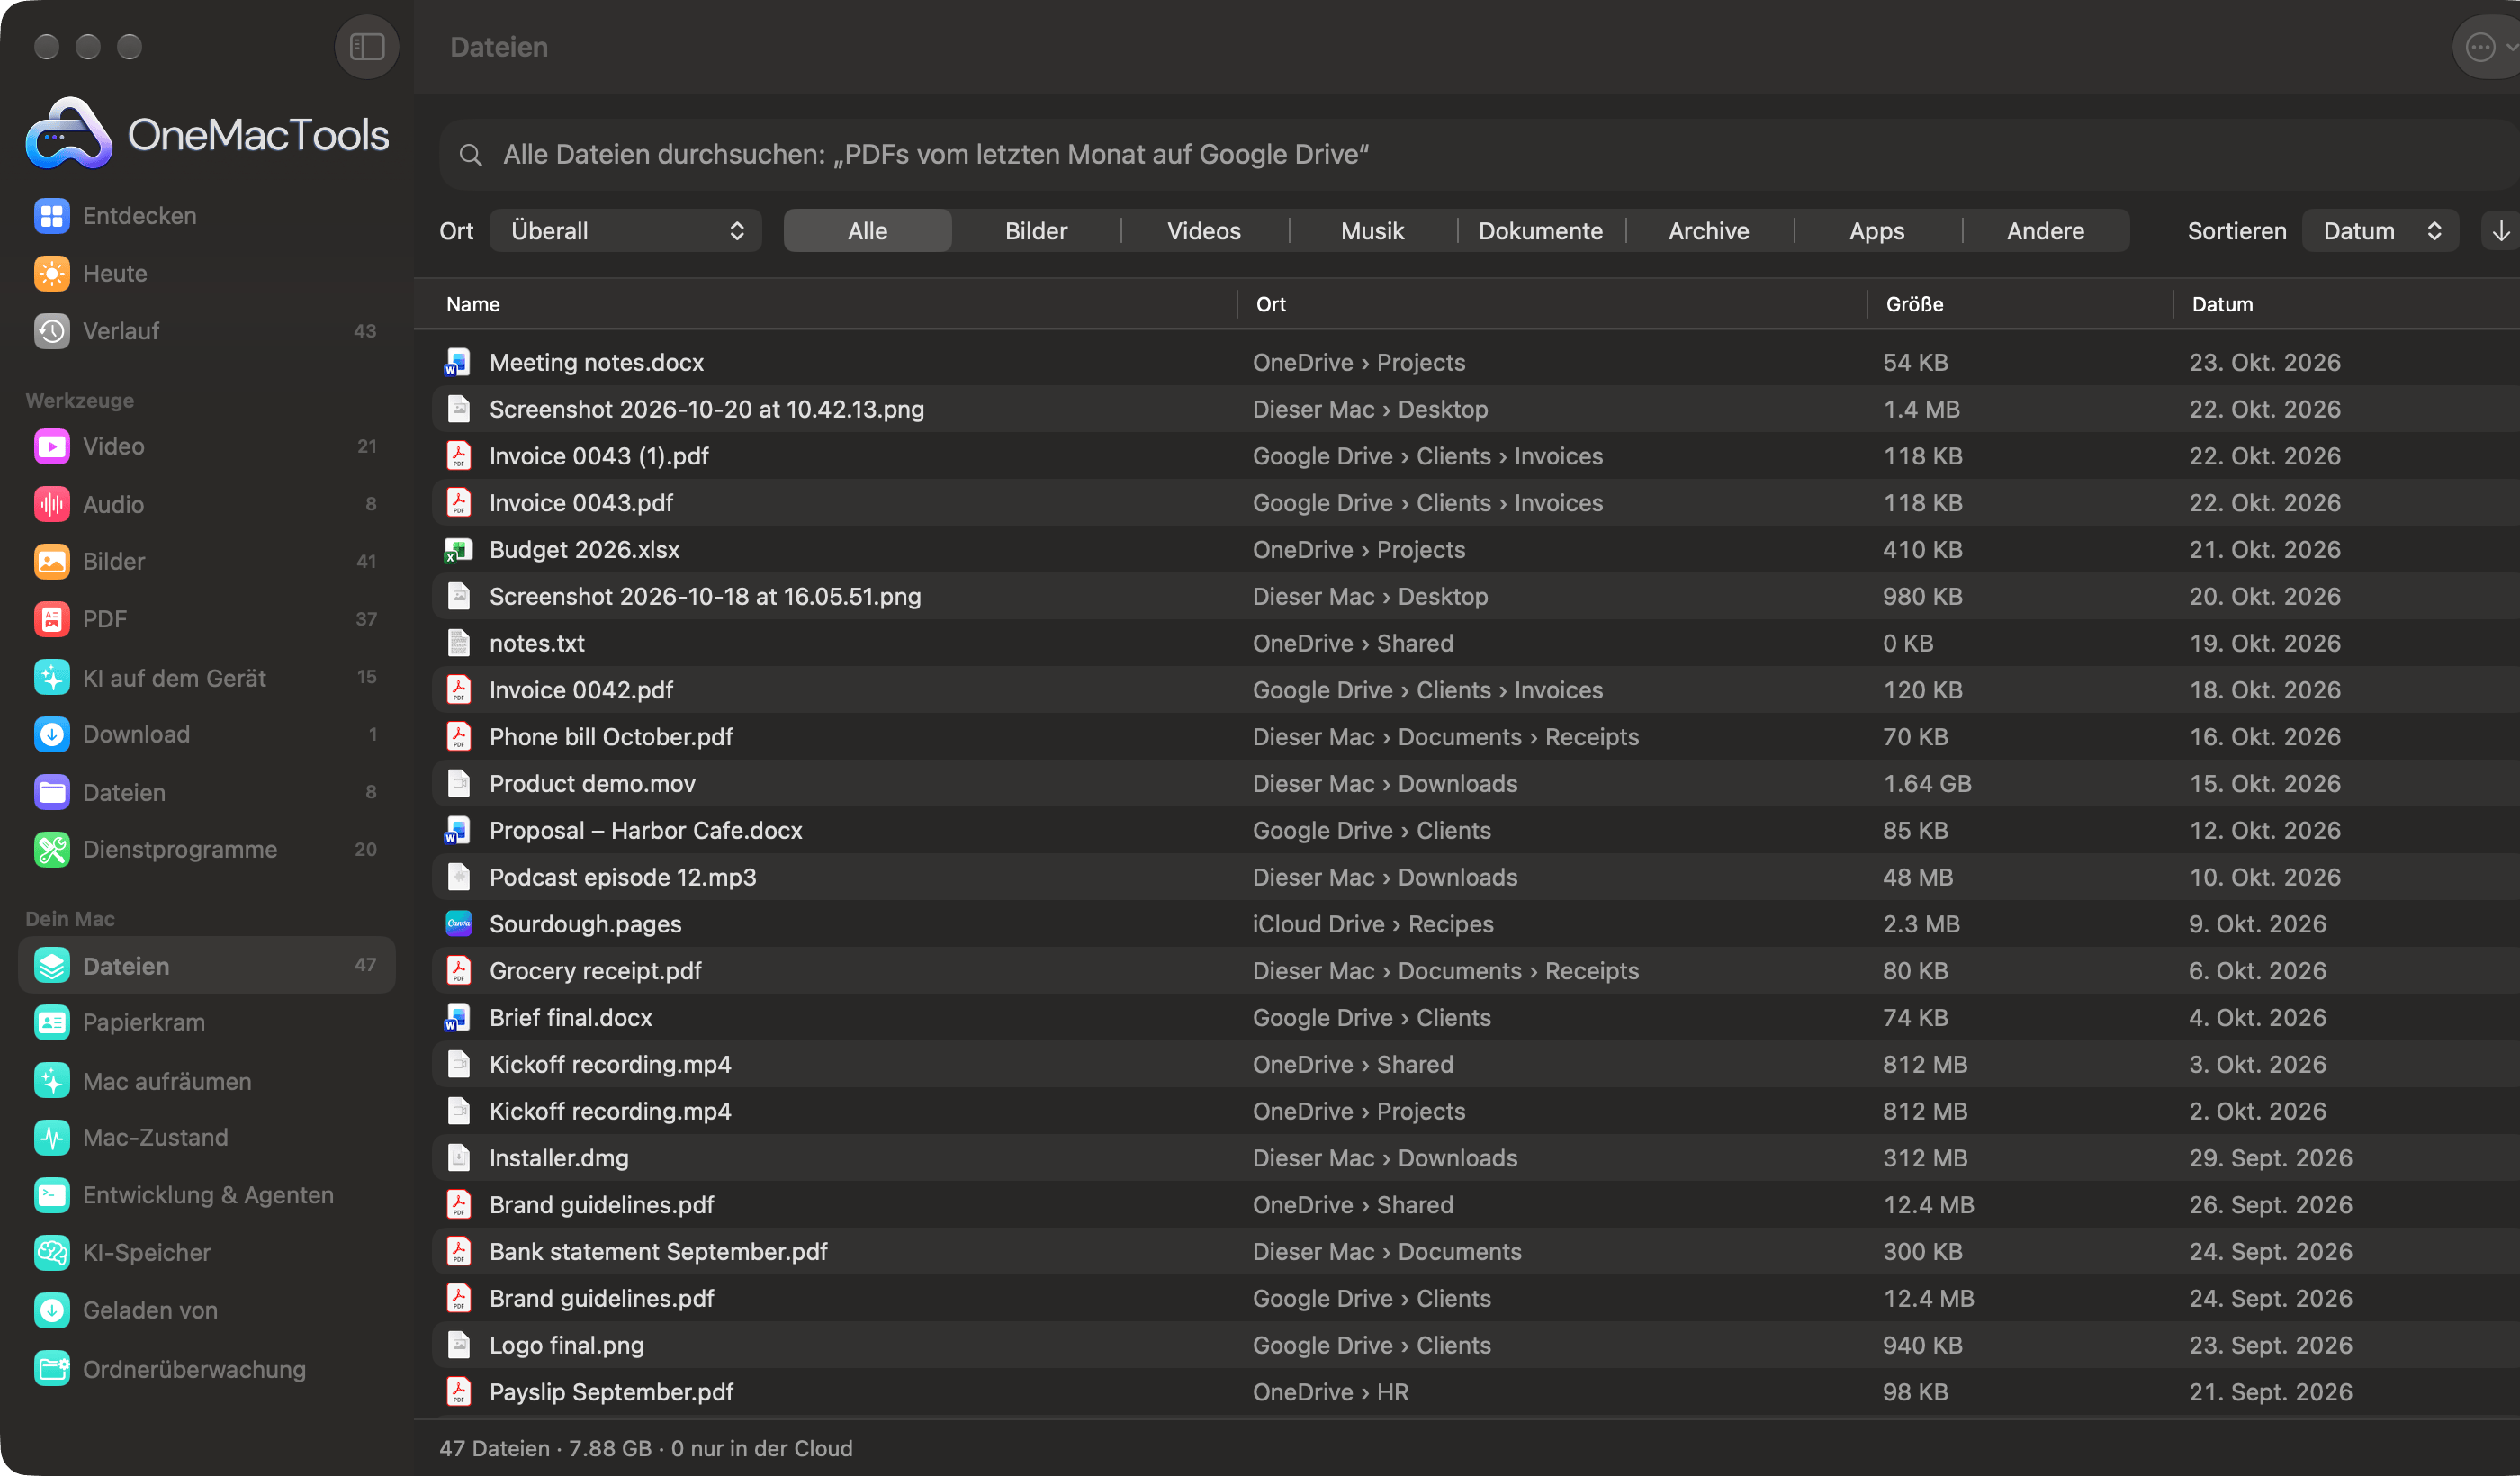Select Brand guidelines.pdf in Google Drive Clients
Screen dimensions: 2520x1476
(x=1476, y=1298)
